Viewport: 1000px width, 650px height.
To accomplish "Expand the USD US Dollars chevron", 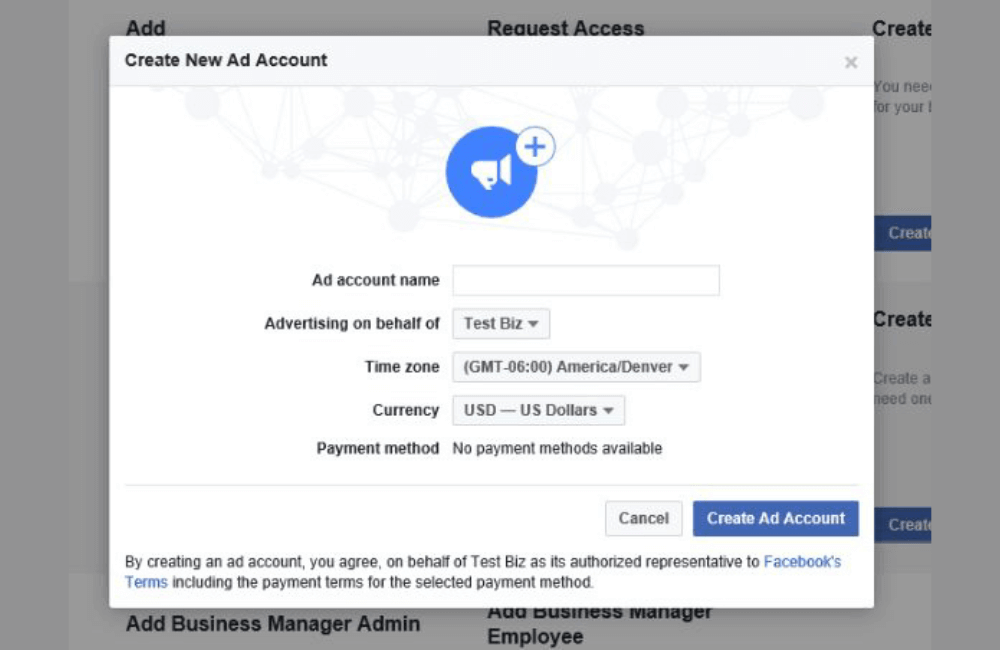I will 612,410.
